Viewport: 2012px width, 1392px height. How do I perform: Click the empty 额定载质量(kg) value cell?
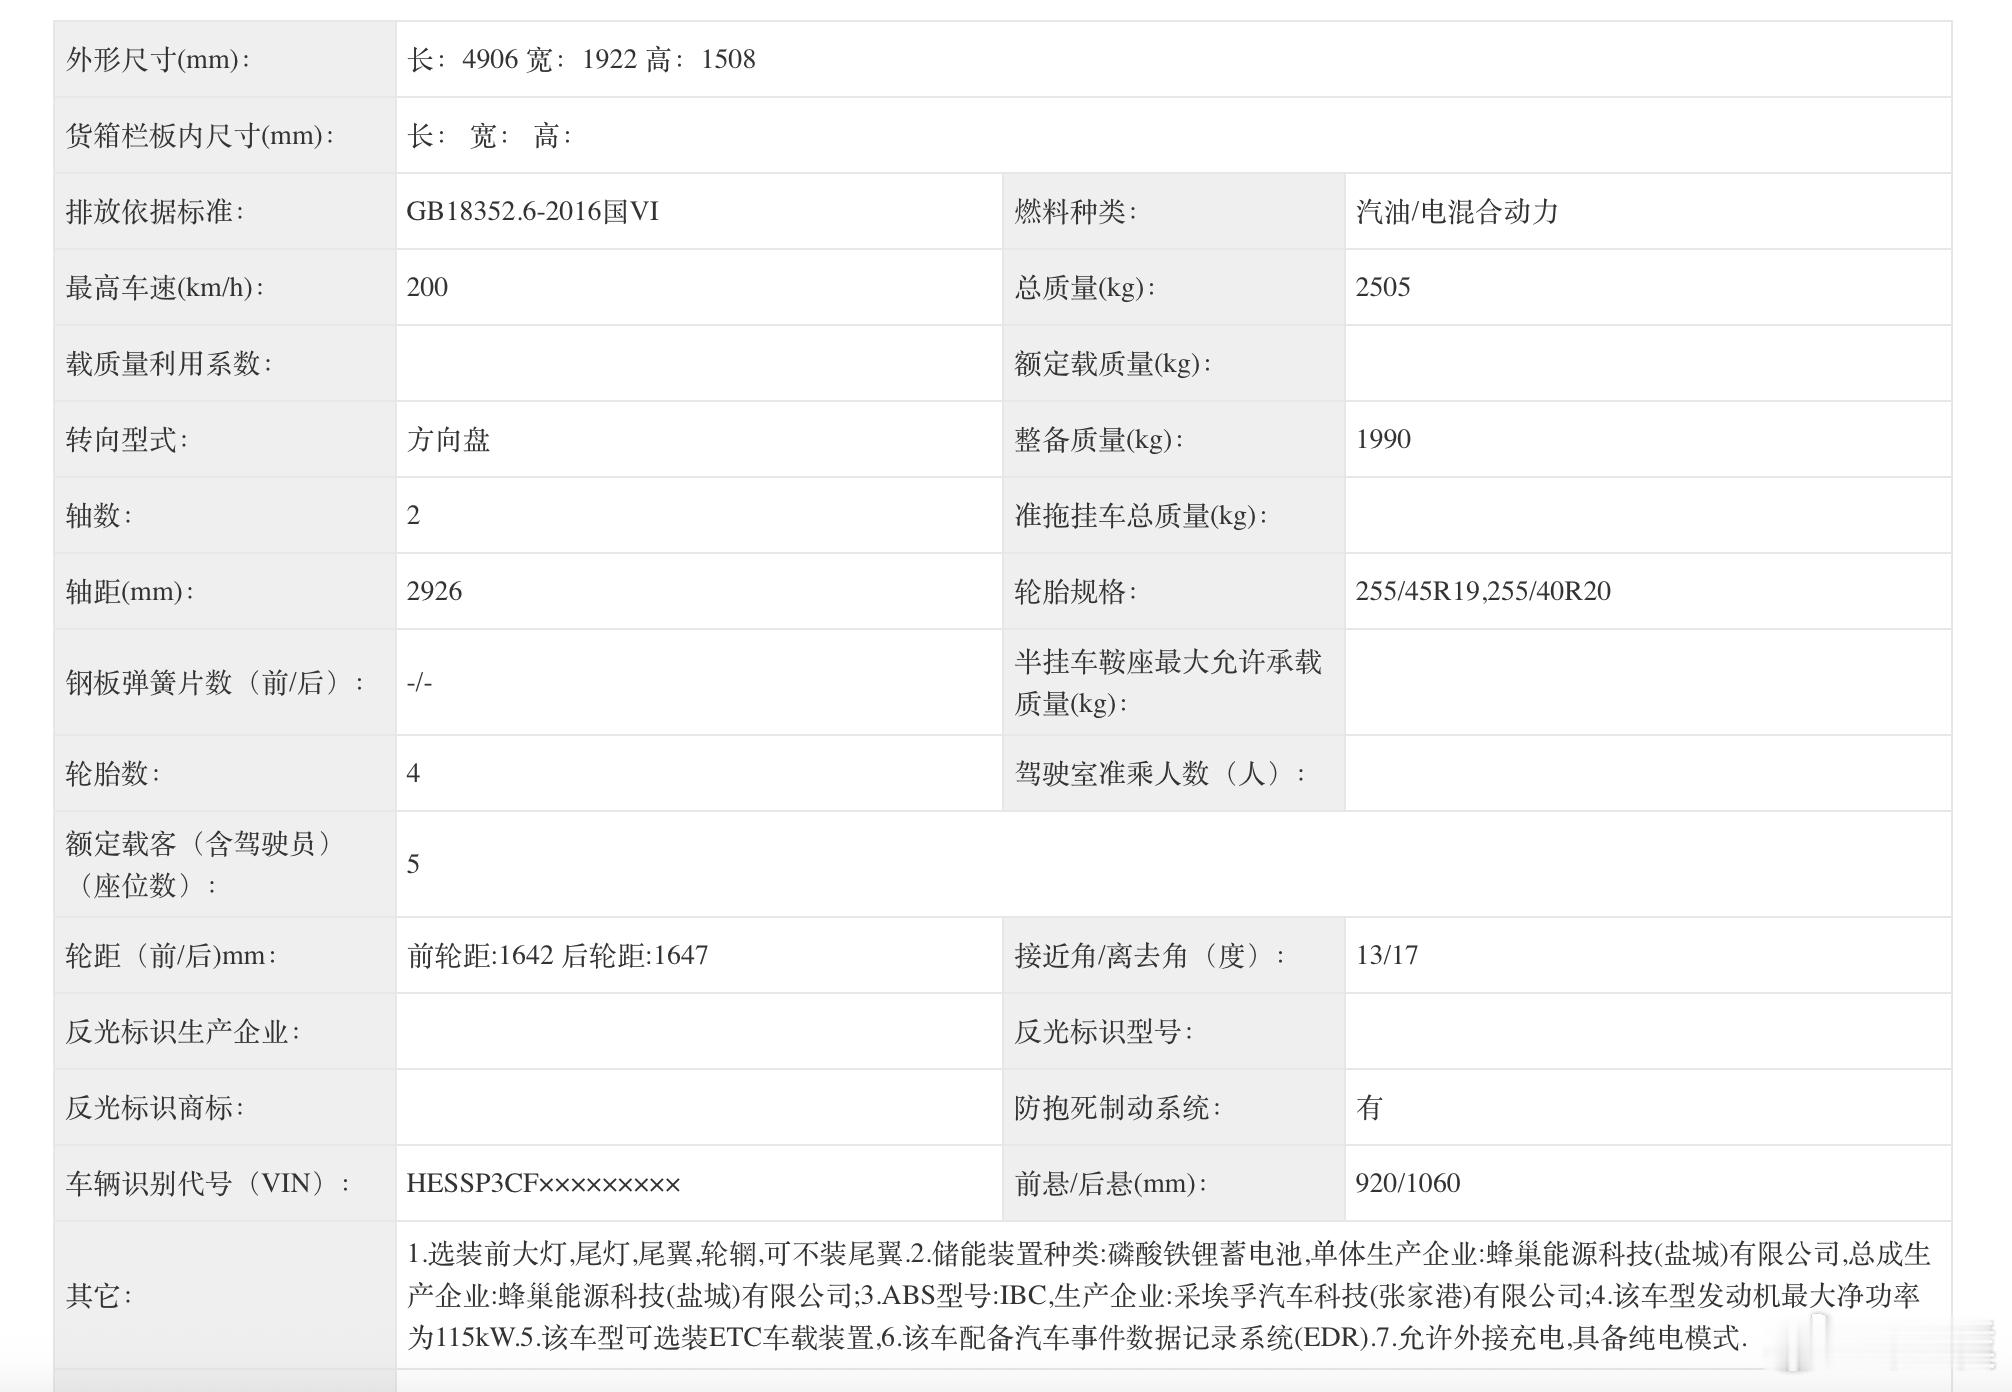click(x=1647, y=364)
